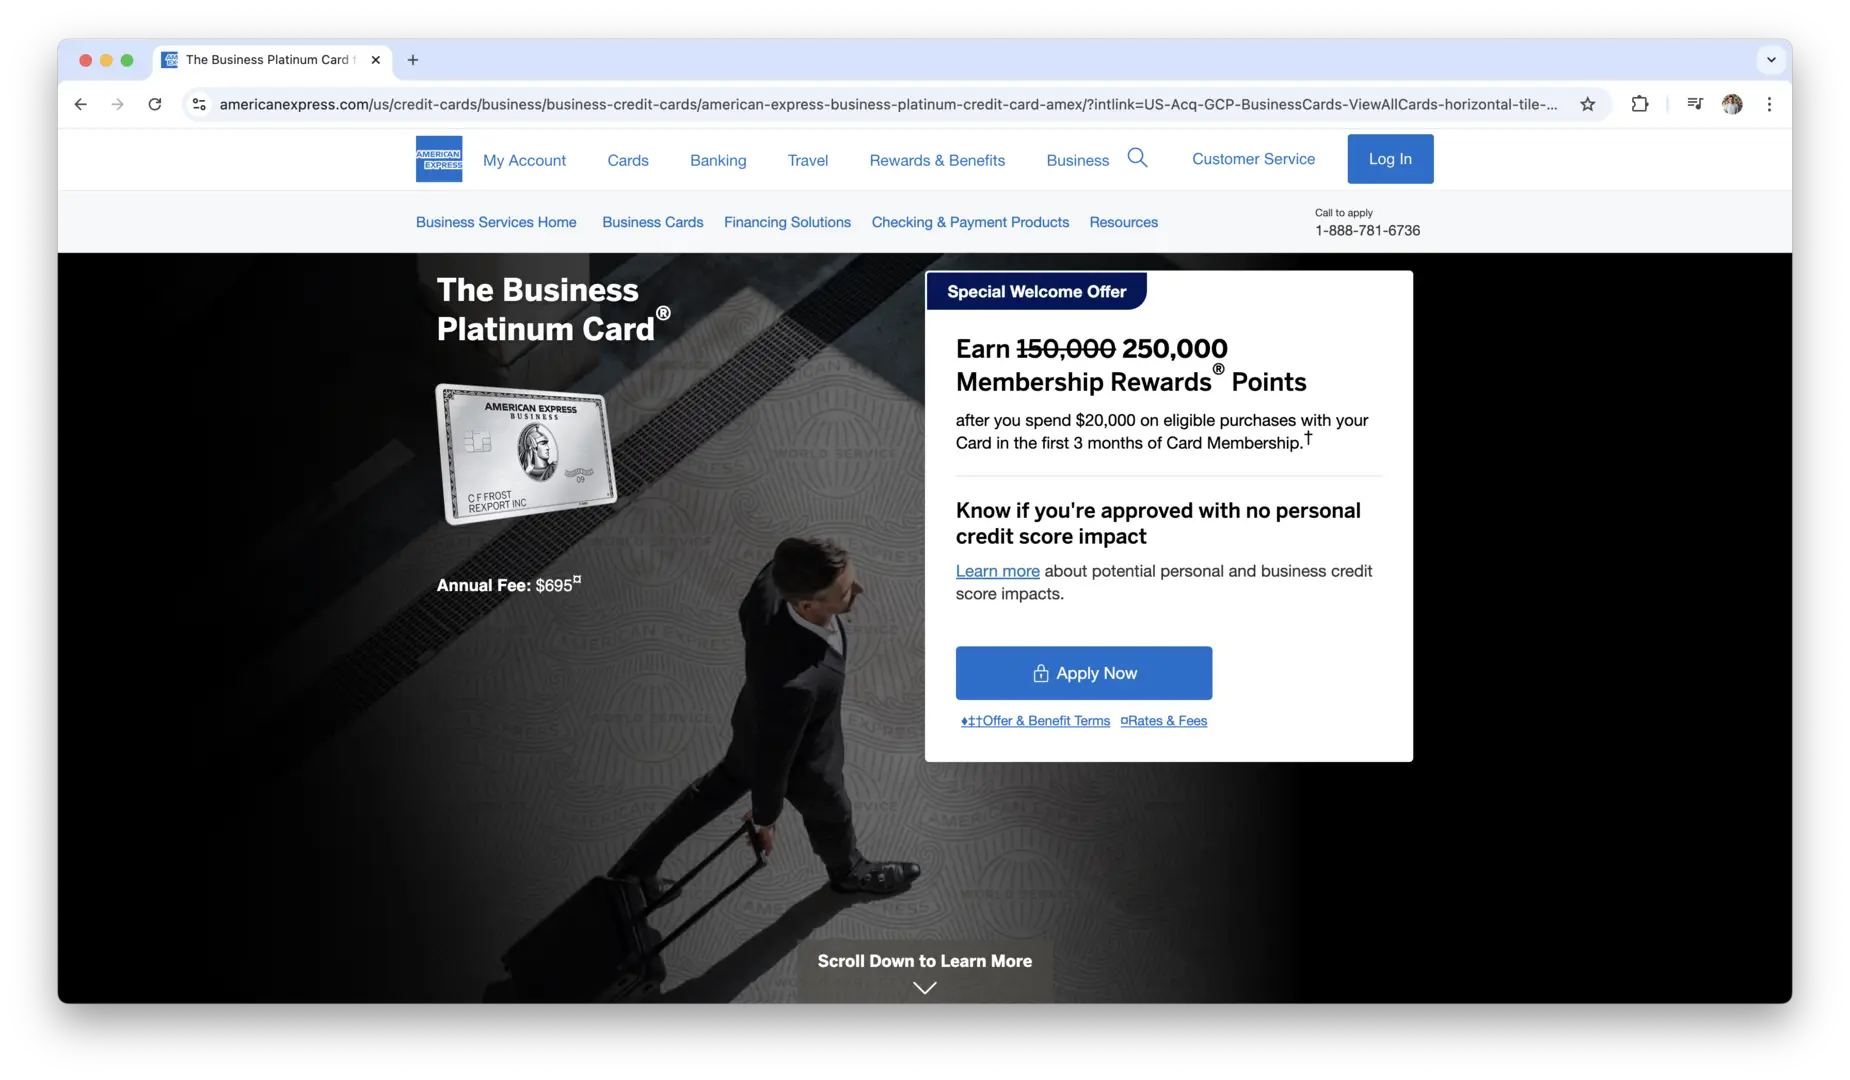Select Financing Solutions in sub-navigation

point(787,222)
